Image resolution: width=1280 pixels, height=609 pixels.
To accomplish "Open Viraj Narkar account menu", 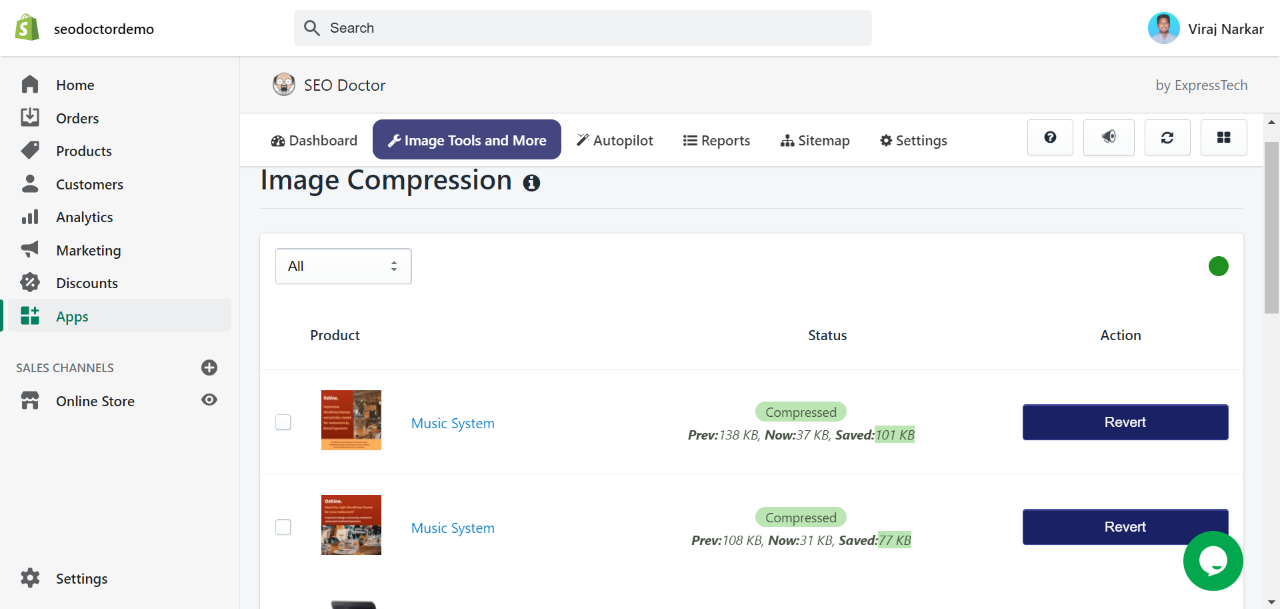I will 1206,28.
